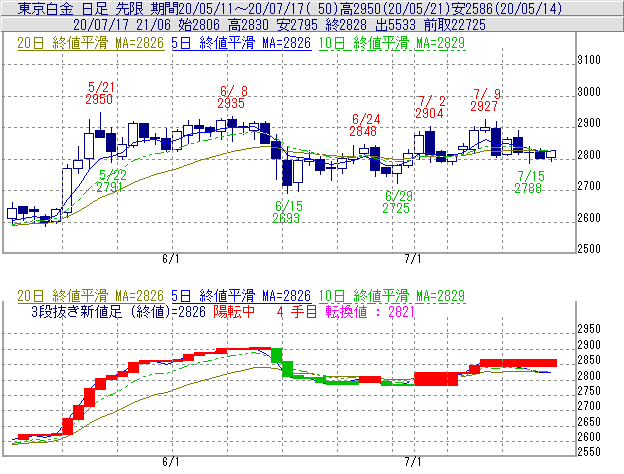
Task: Click the 前取22725 value
Action: pos(455,25)
